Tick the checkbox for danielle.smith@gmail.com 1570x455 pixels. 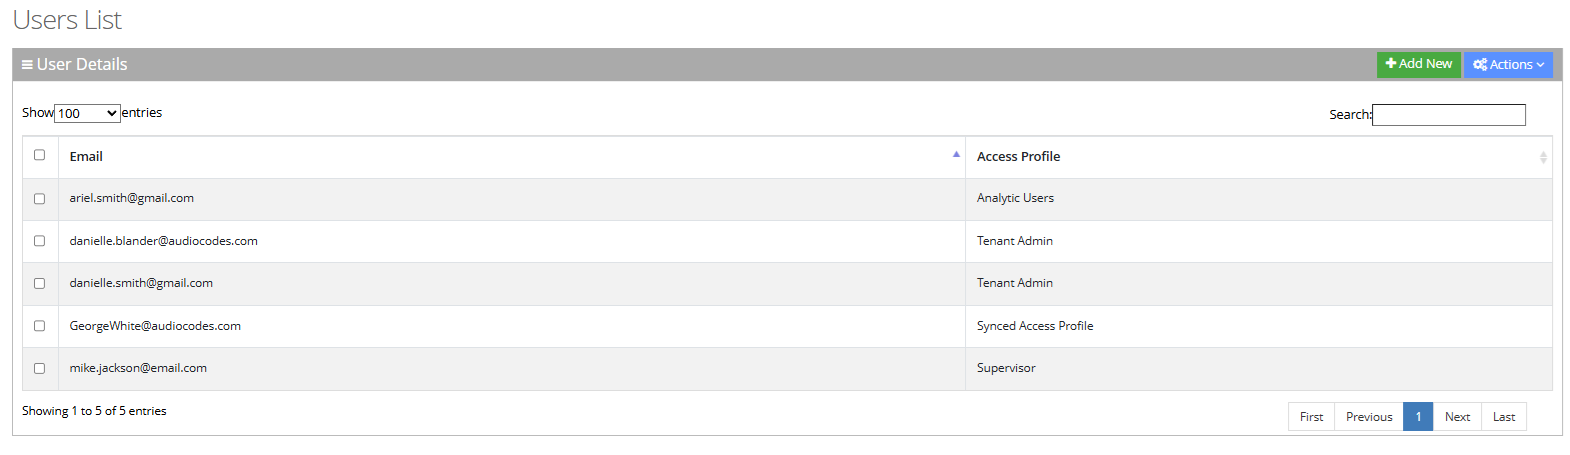(x=40, y=284)
